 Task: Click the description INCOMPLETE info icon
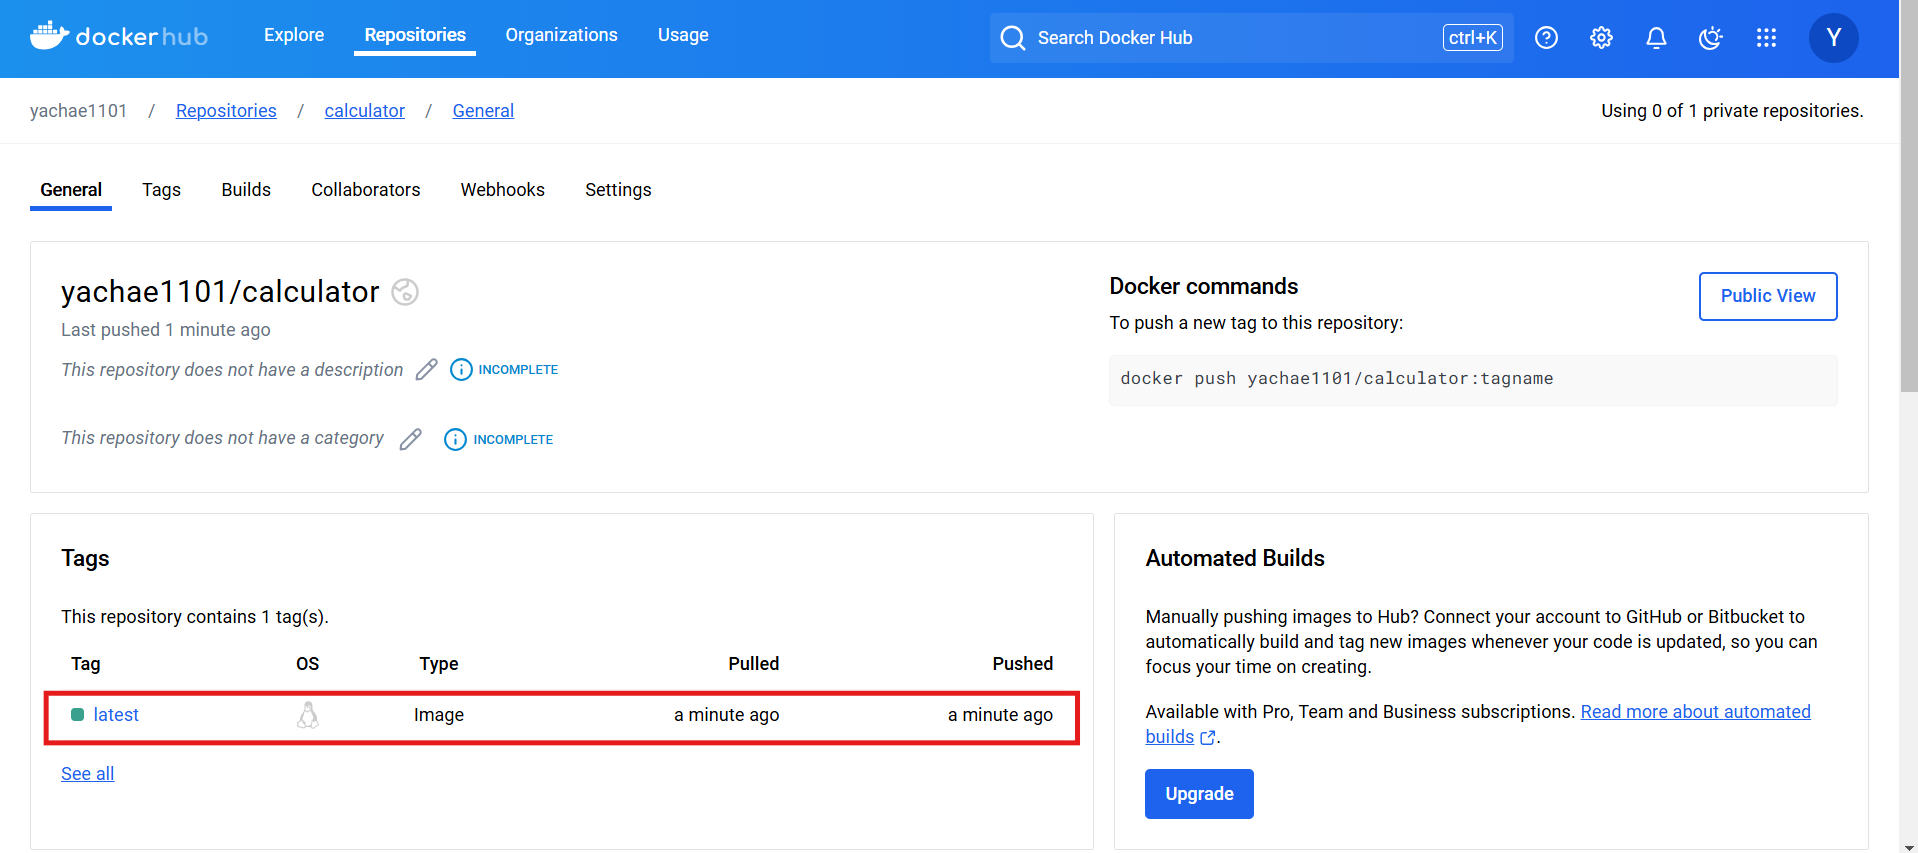tap(461, 370)
